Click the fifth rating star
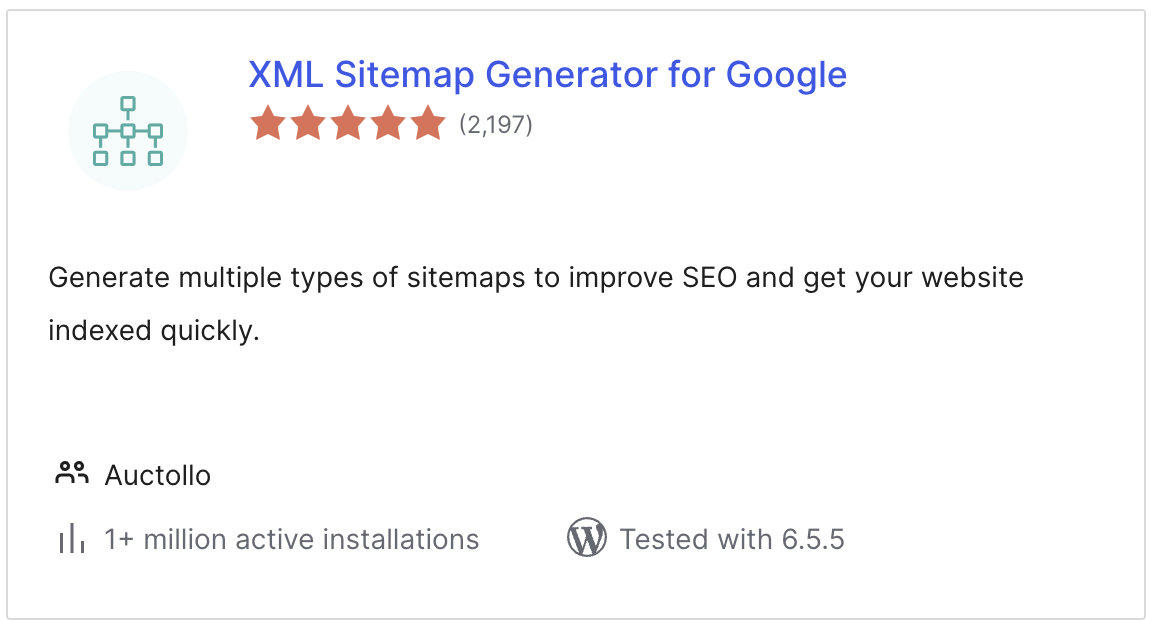The height and width of the screenshot is (630, 1158). pyautogui.click(x=430, y=123)
